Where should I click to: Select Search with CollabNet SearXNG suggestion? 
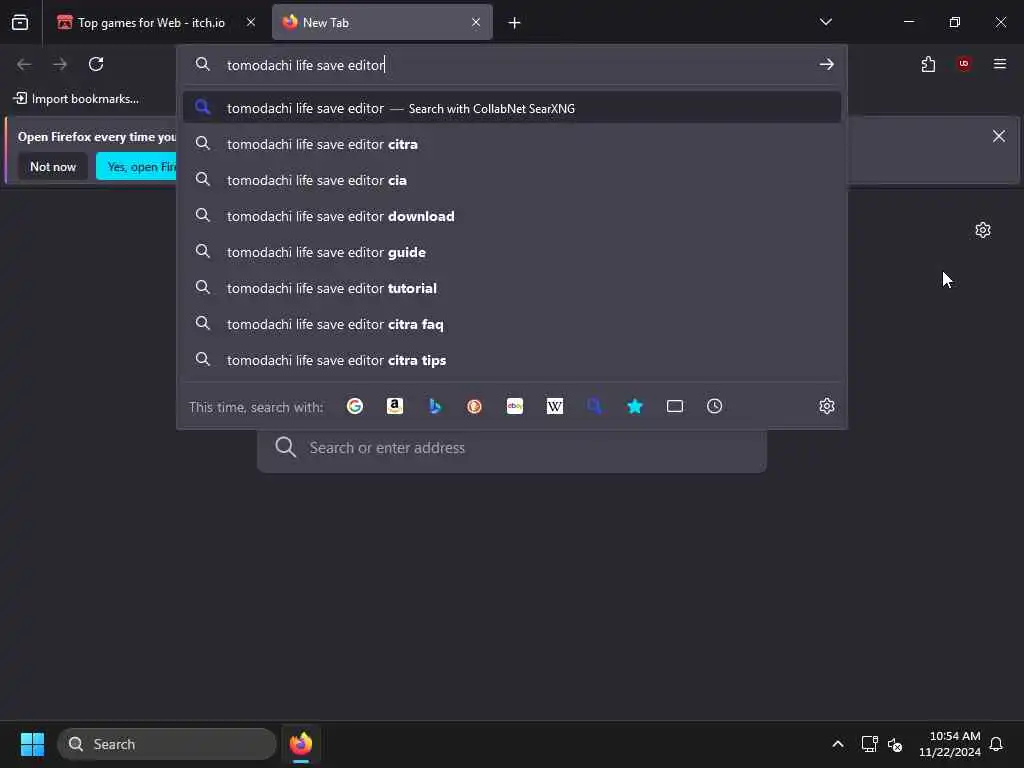point(512,108)
